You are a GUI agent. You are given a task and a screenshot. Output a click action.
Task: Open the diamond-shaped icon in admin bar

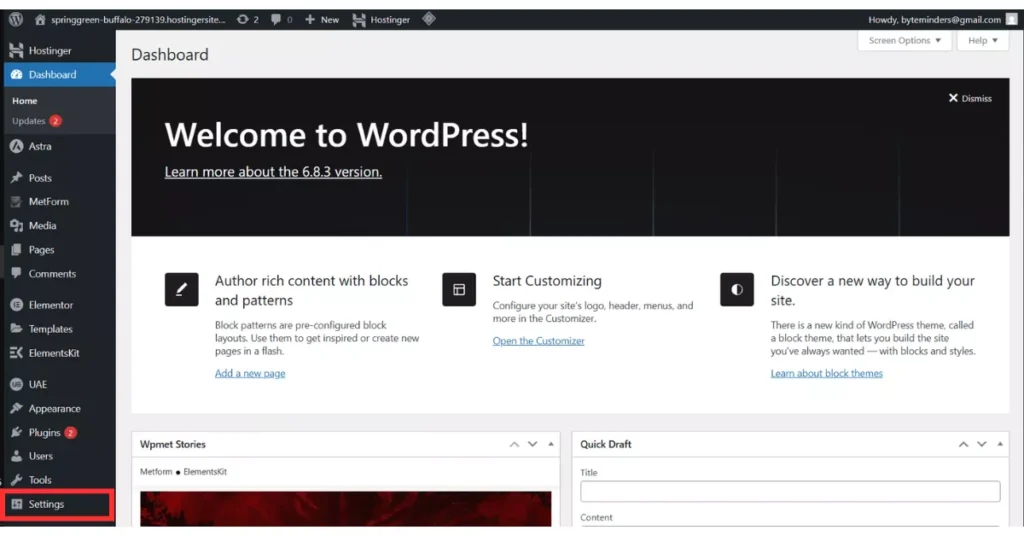(428, 19)
